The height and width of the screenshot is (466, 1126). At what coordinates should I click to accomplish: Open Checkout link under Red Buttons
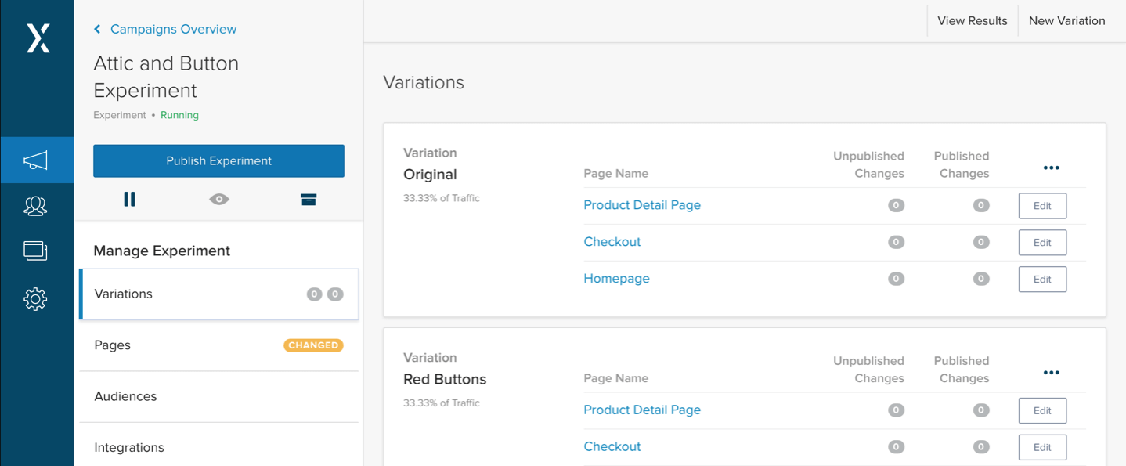[x=612, y=447]
